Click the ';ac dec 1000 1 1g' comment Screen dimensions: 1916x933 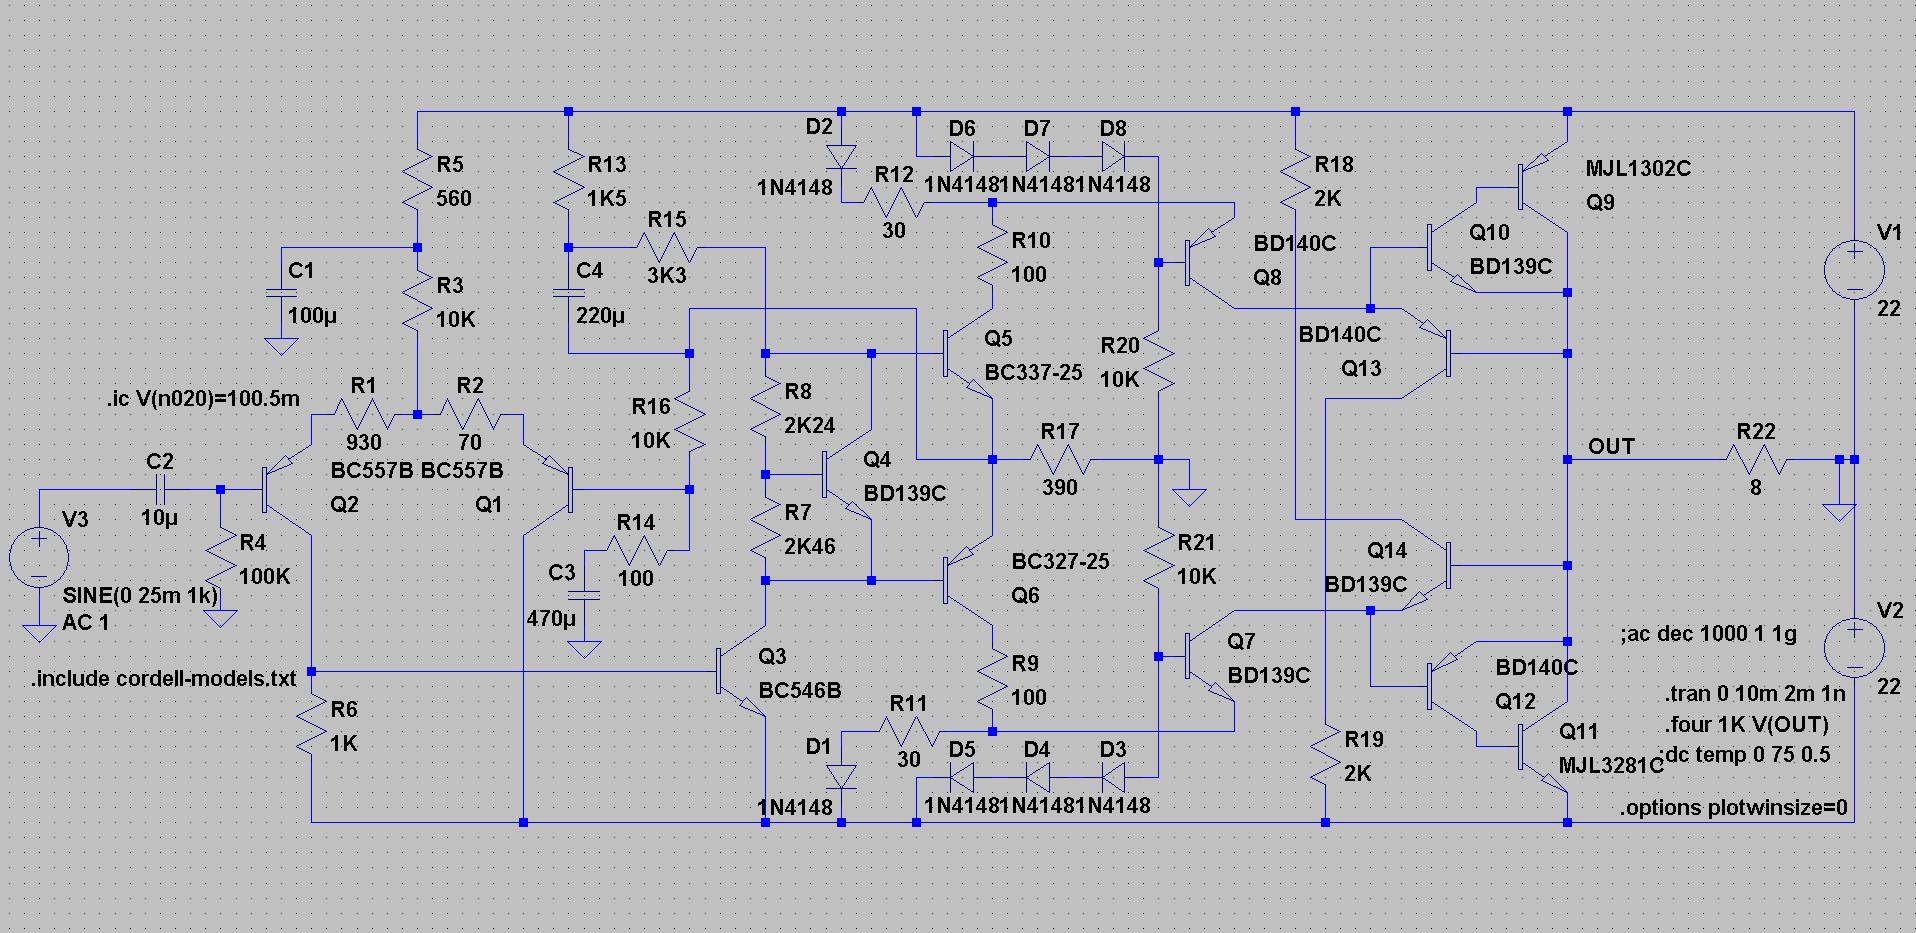click(x=1708, y=633)
